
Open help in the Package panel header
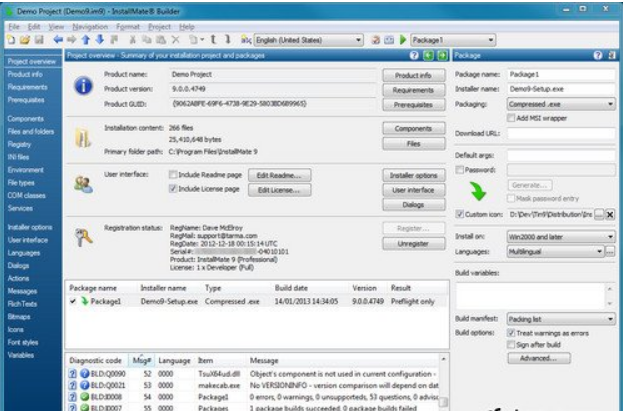[x=598, y=55]
